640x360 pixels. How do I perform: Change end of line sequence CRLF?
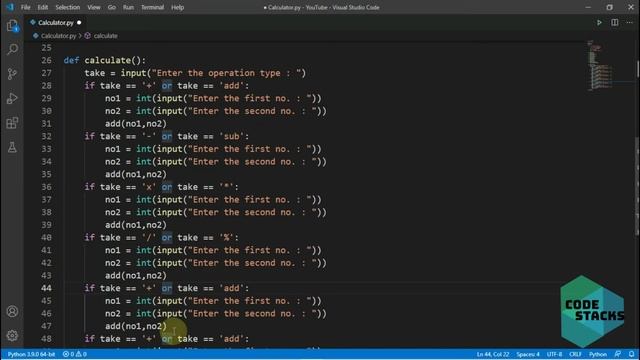pyautogui.click(x=575, y=354)
